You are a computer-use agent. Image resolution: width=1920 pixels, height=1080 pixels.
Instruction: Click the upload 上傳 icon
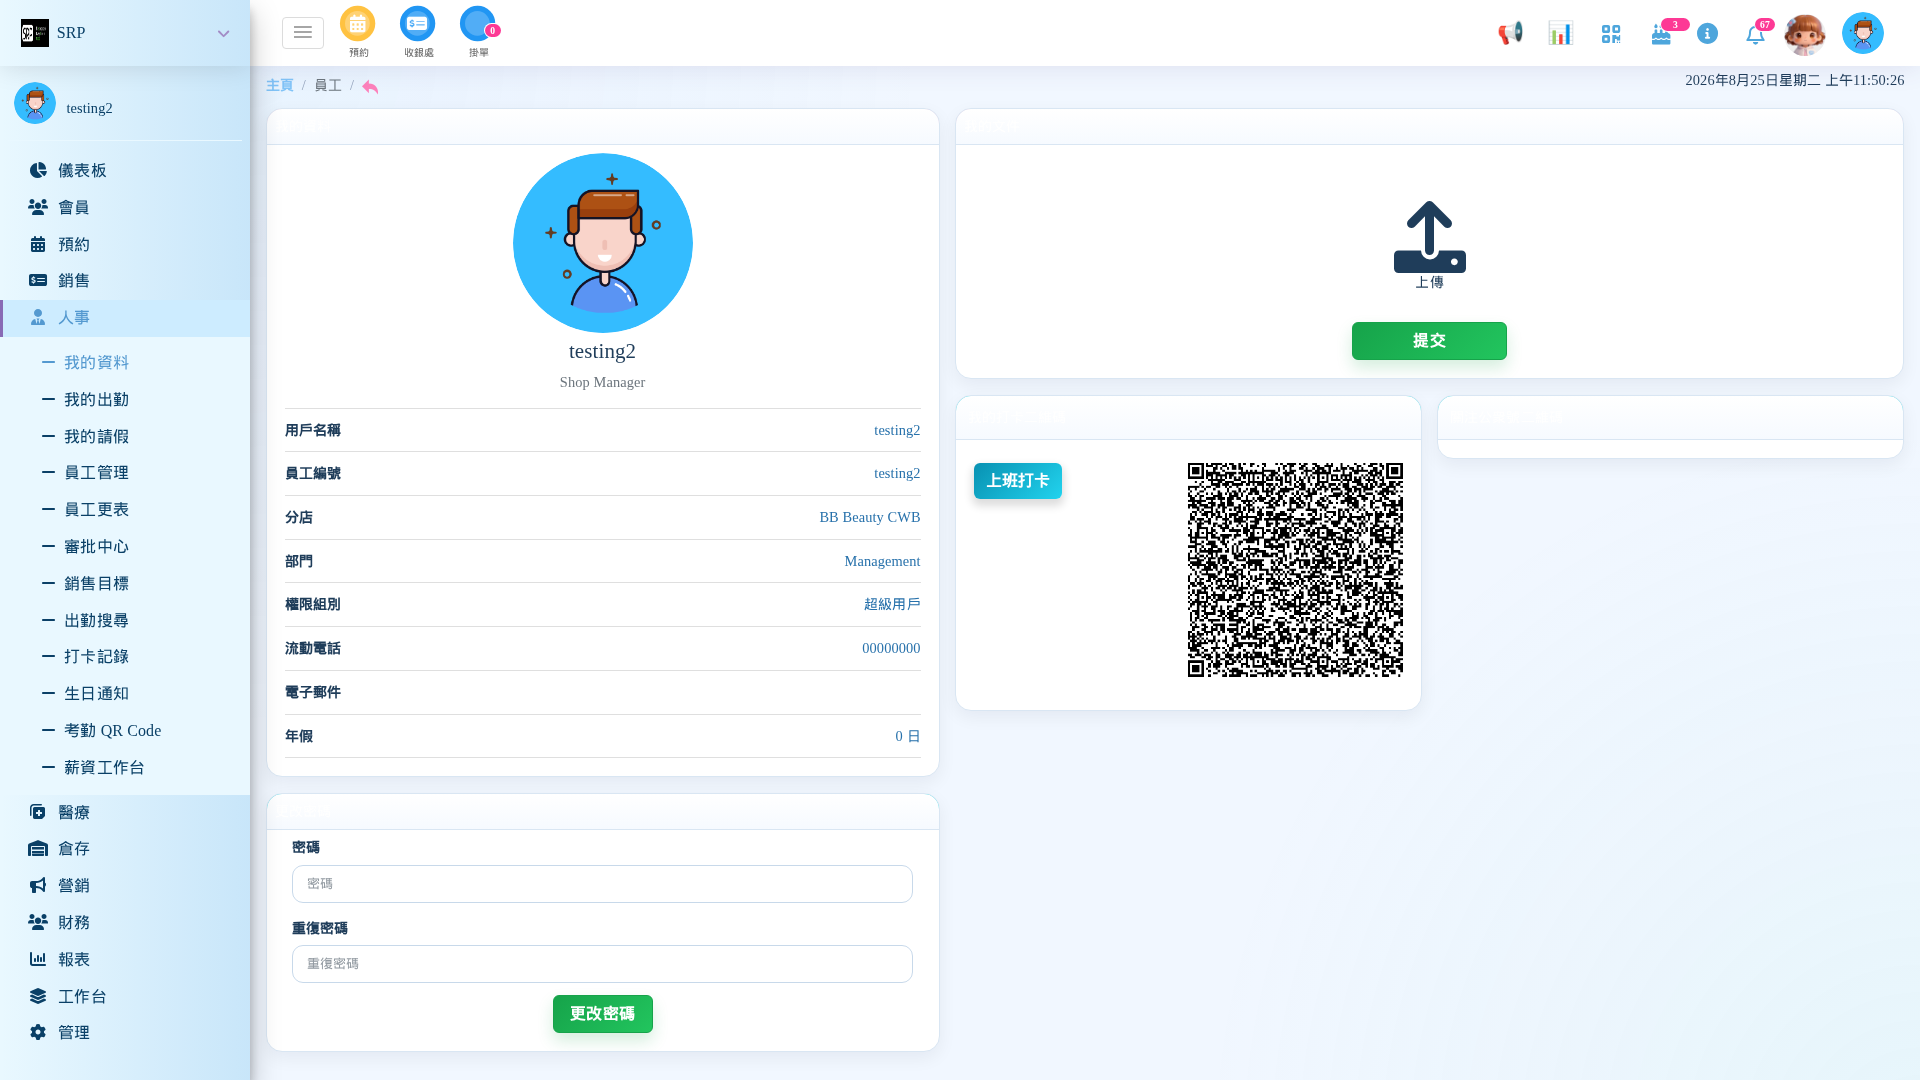tap(1430, 238)
